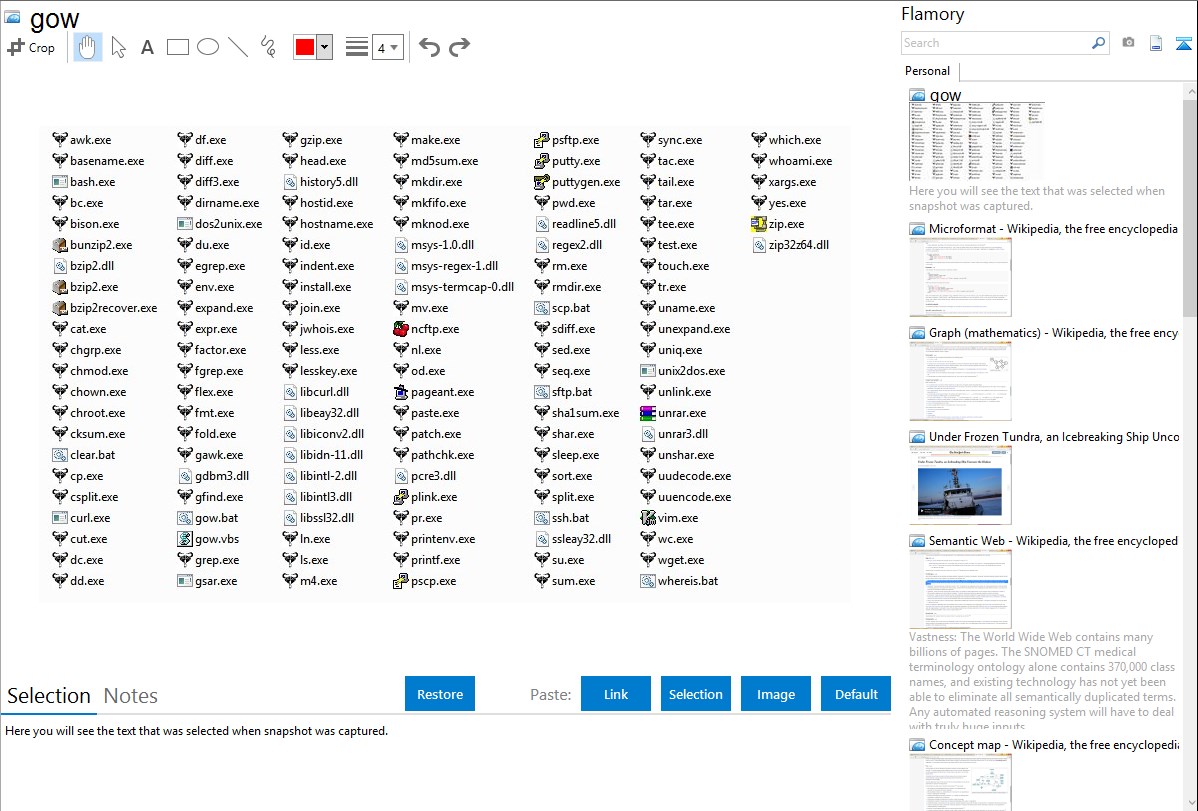Click the unrar.exe colorful icon

tap(648, 413)
